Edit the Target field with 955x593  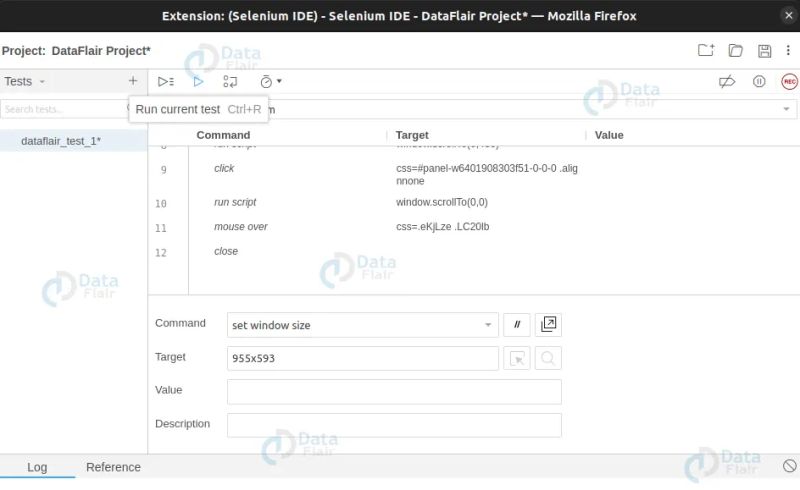click(x=363, y=358)
